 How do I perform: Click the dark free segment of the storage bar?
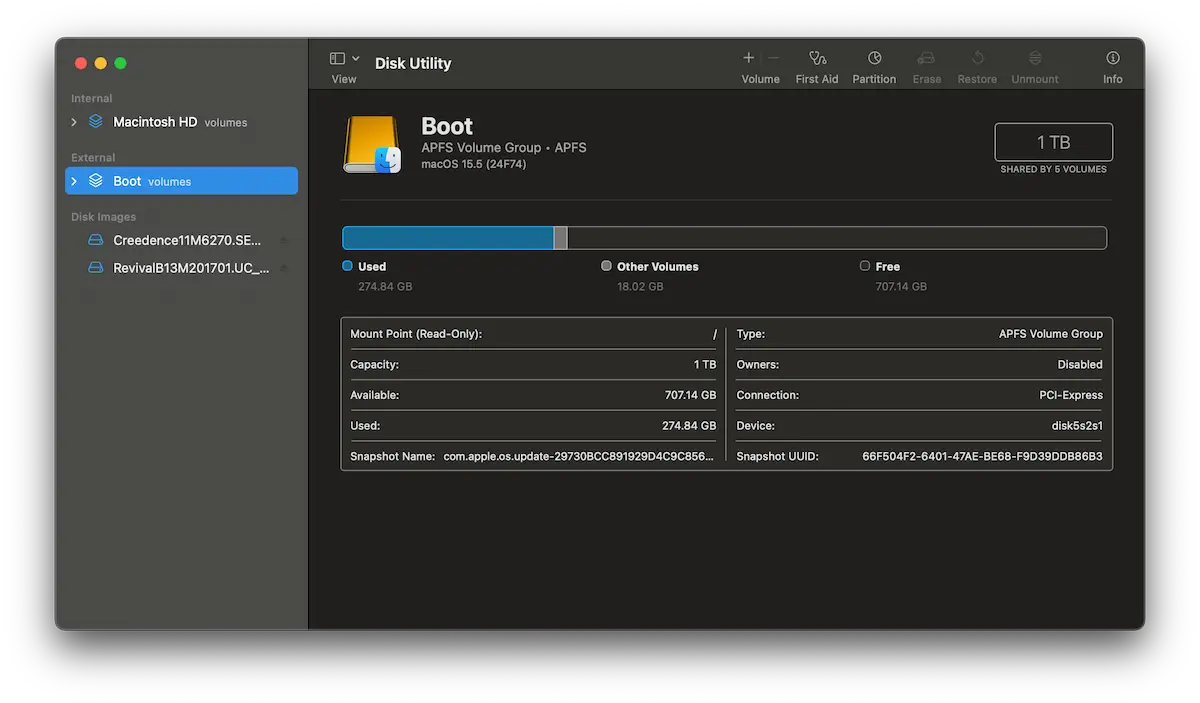[x=837, y=238]
